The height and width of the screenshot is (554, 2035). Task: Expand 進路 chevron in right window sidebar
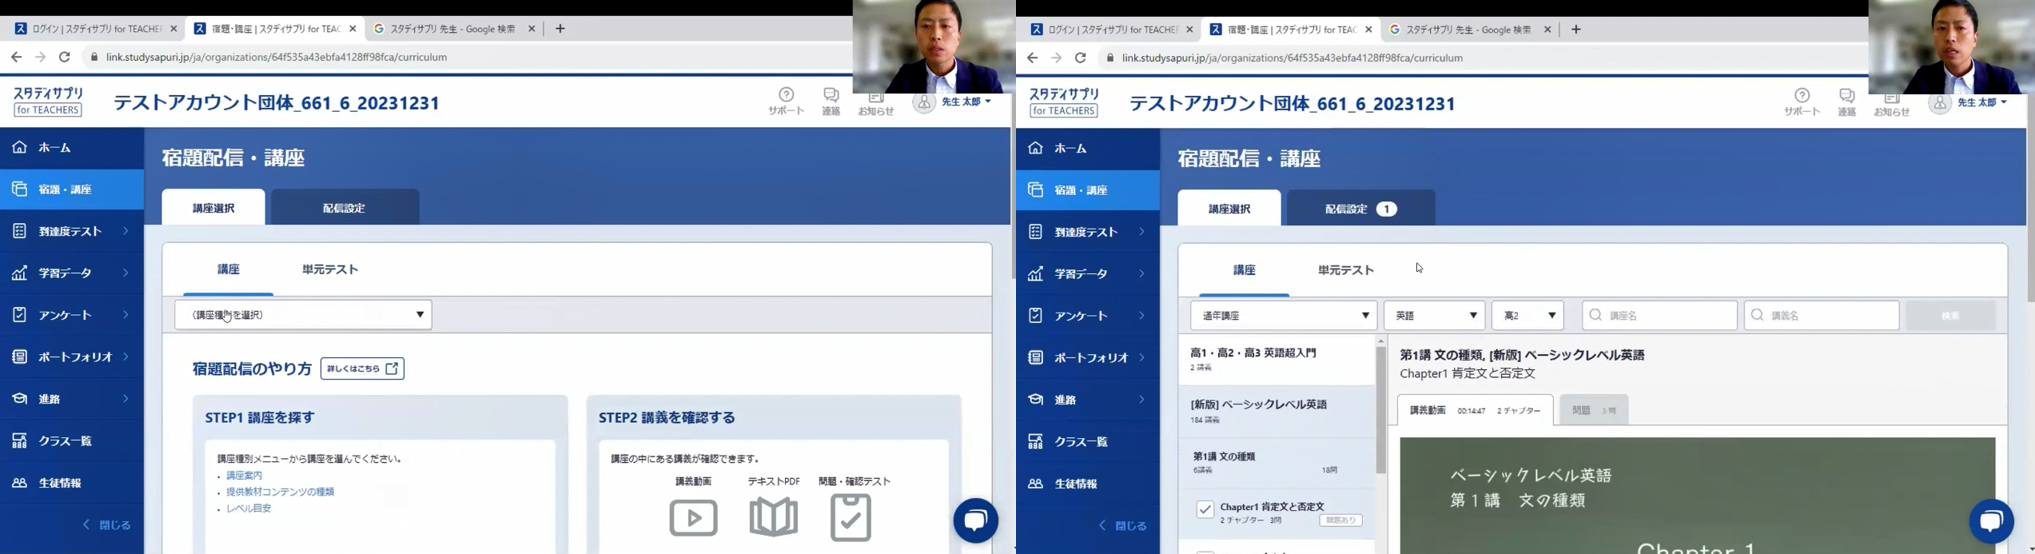click(x=1142, y=400)
